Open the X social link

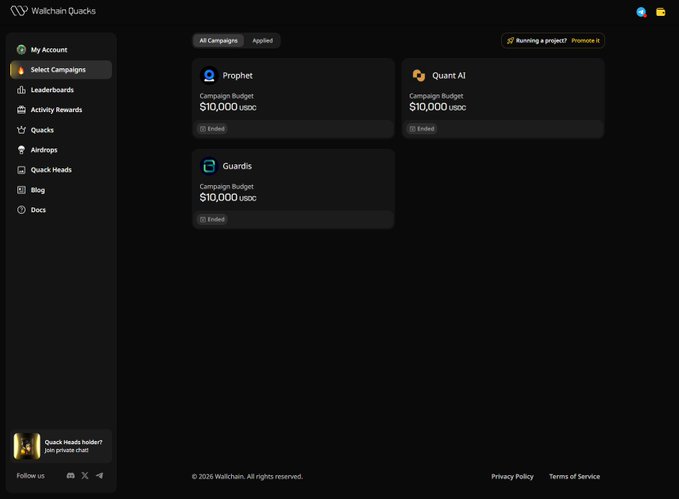[x=85, y=476]
